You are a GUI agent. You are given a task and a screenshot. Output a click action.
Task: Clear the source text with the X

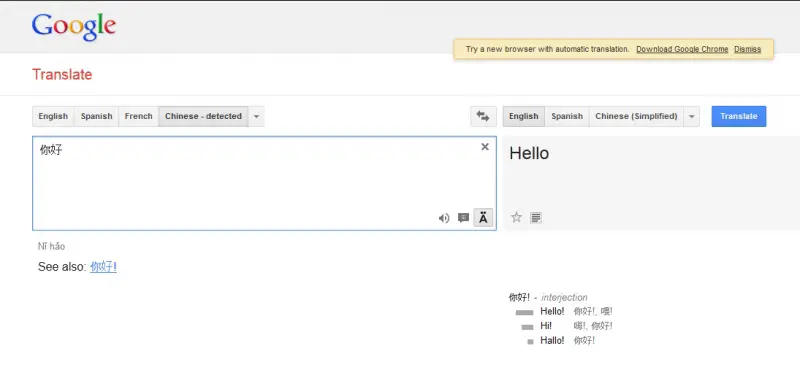click(x=485, y=147)
